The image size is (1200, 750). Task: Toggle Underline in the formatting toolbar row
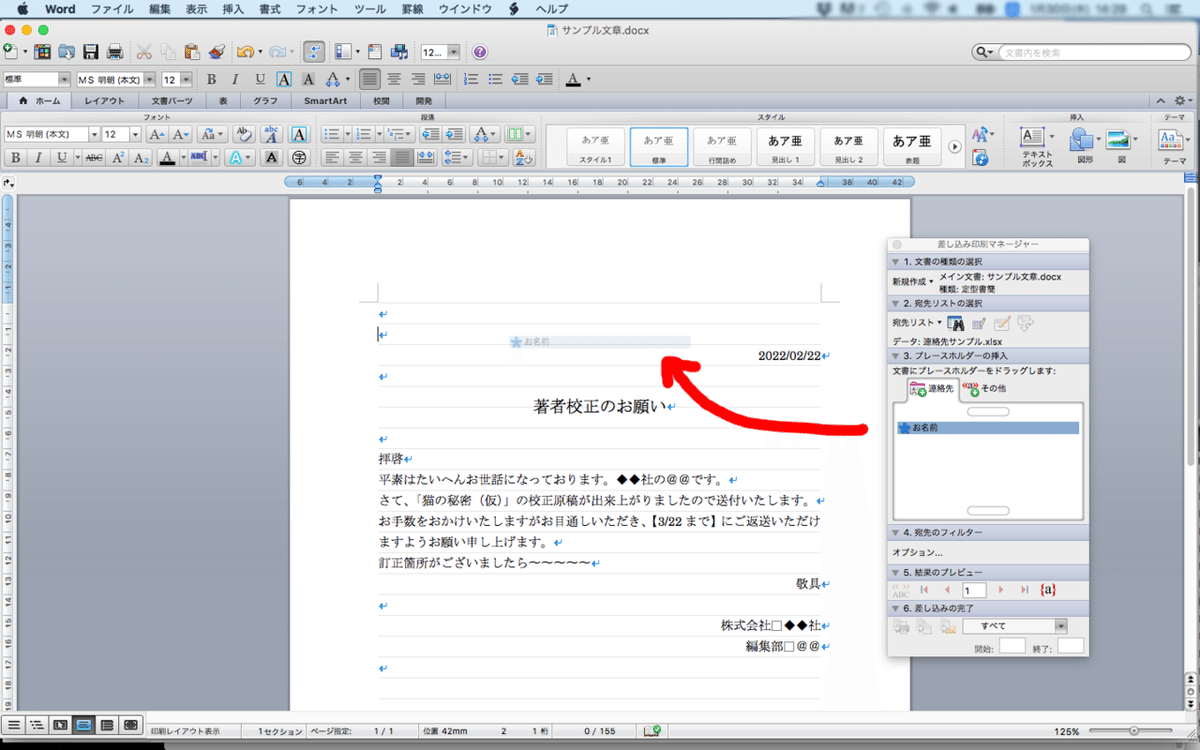[260, 79]
